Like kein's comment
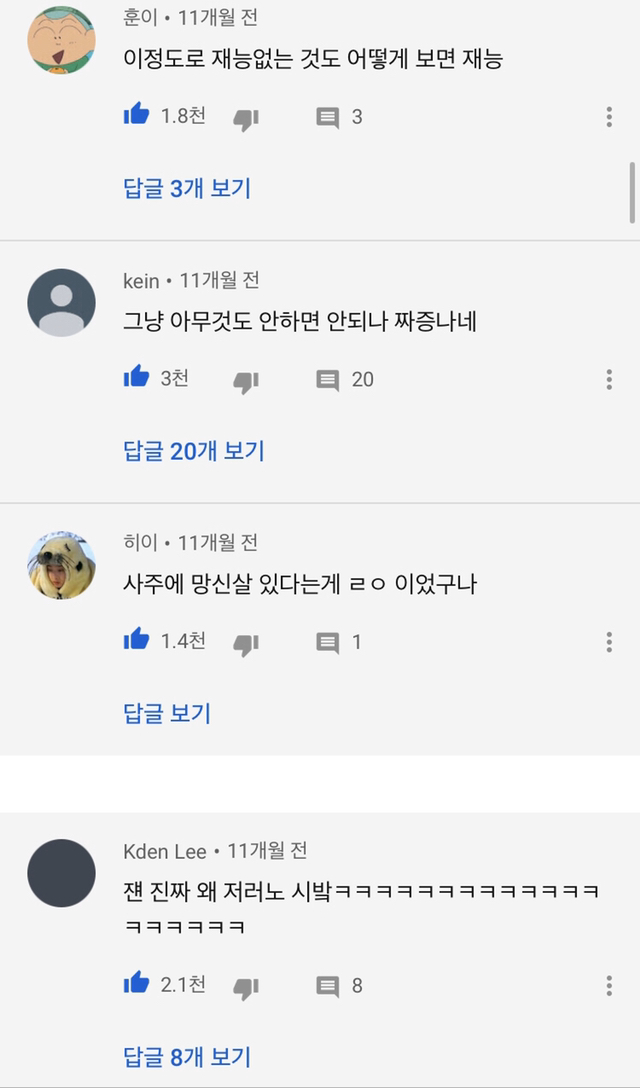Screen dimensions: 640x1088 point(136,378)
